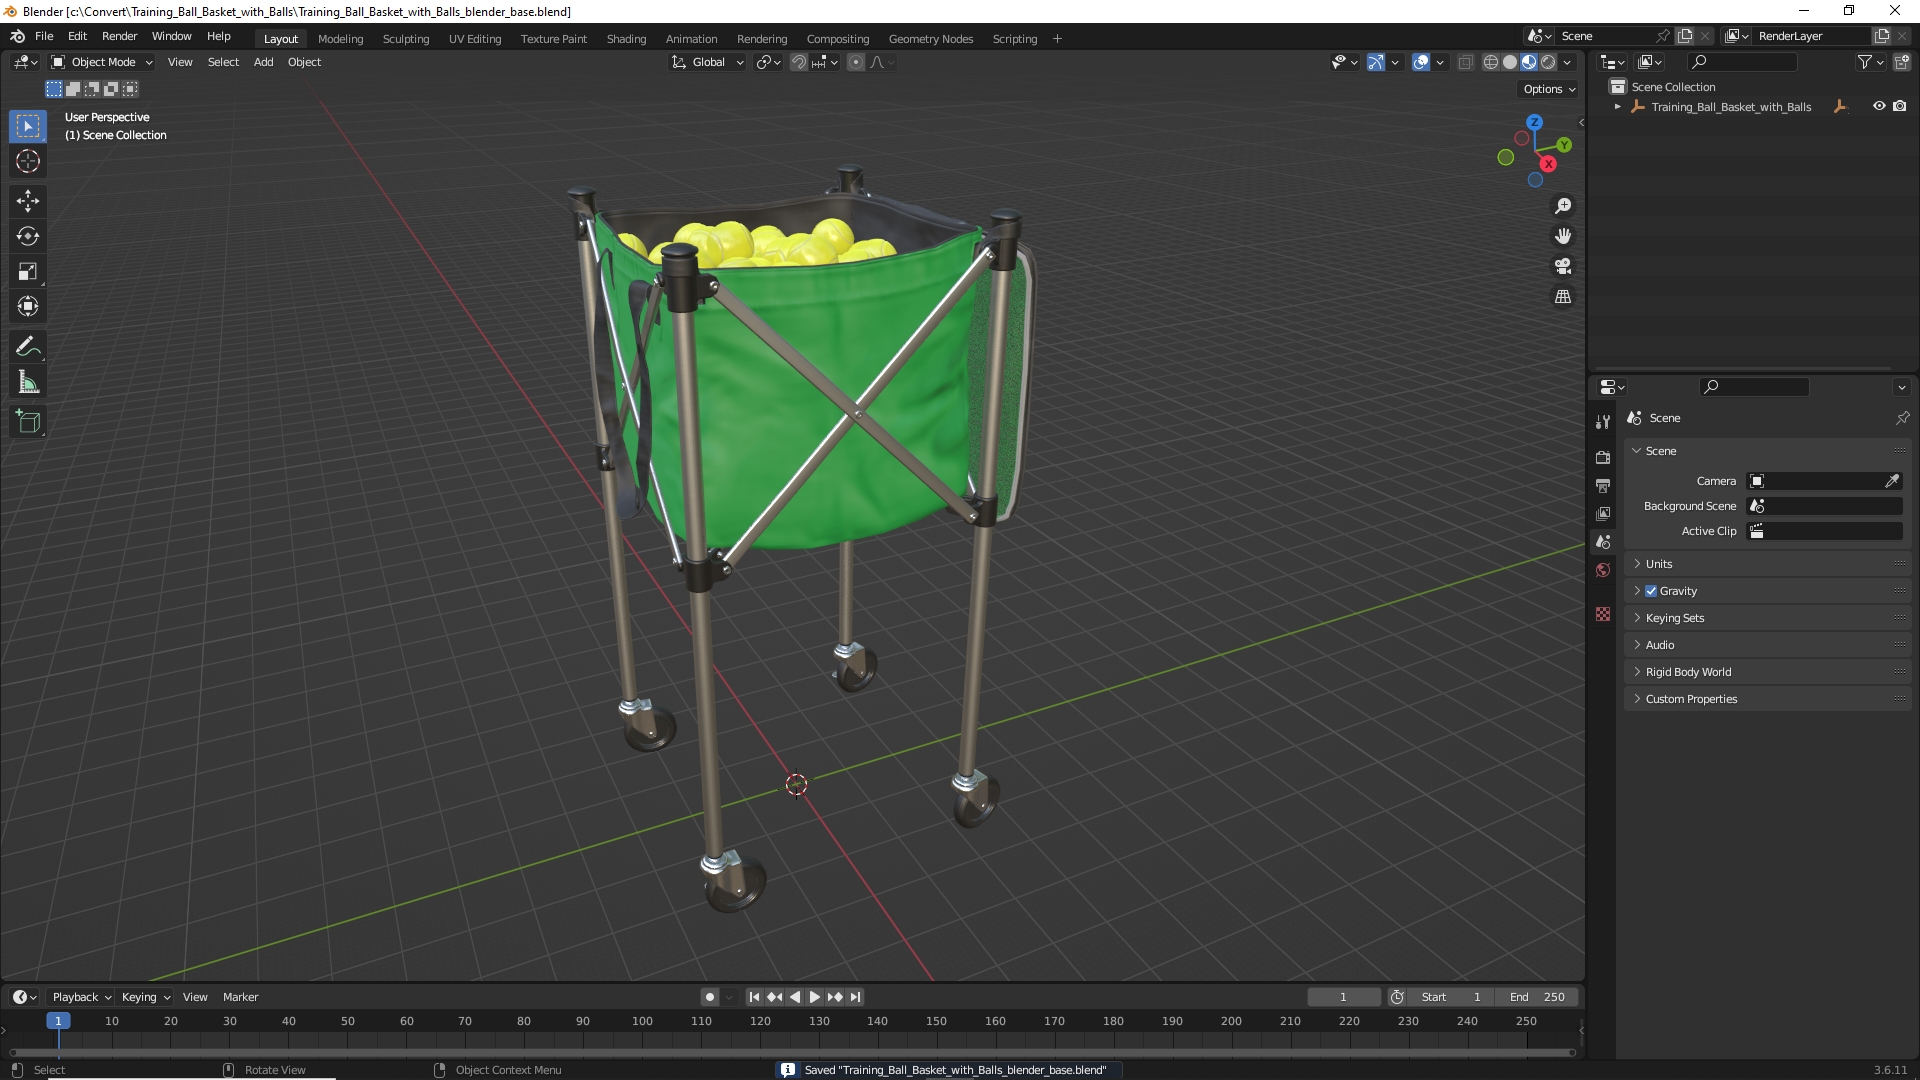Image resolution: width=1920 pixels, height=1080 pixels.
Task: Hide Training_Ball_Basket_with_Balls with the eye icon
Action: pos(1879,106)
